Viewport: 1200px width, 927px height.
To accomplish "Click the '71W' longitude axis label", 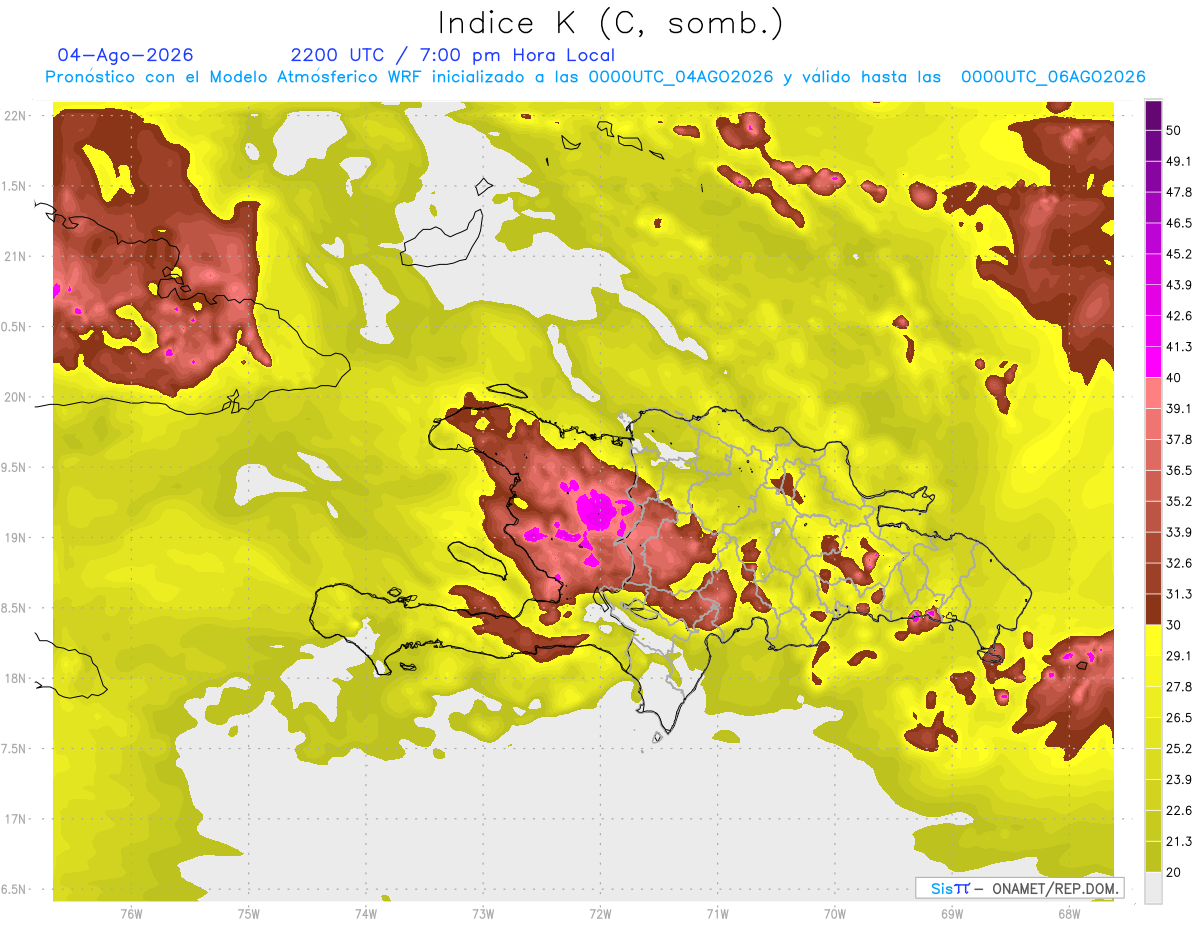I will click(717, 913).
